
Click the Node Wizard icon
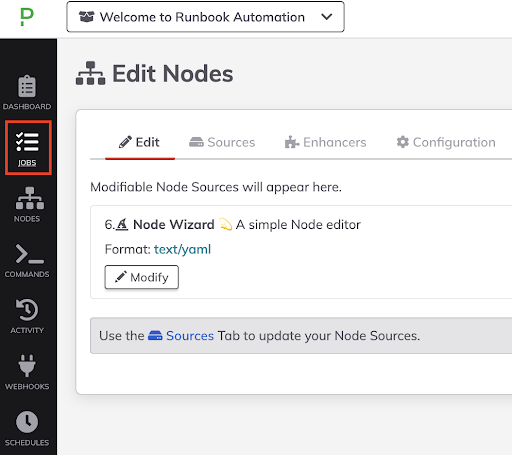point(122,224)
